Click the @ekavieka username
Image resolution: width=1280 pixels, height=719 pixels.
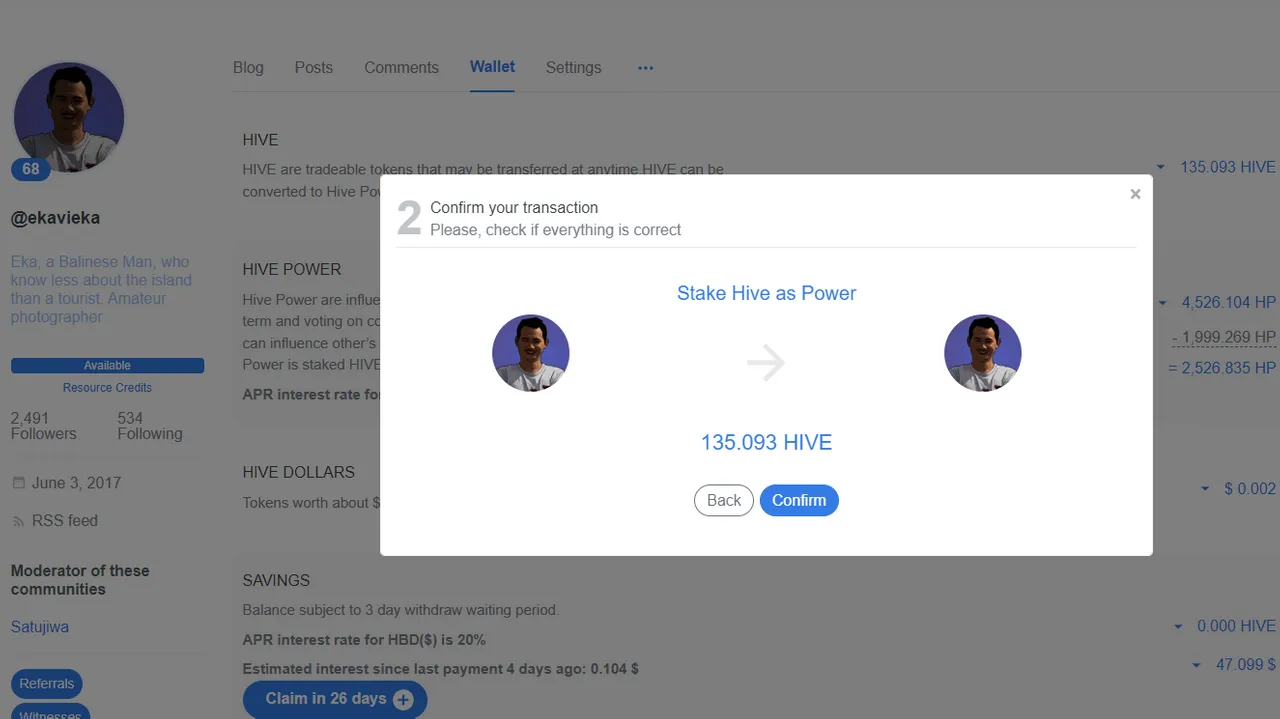point(55,218)
